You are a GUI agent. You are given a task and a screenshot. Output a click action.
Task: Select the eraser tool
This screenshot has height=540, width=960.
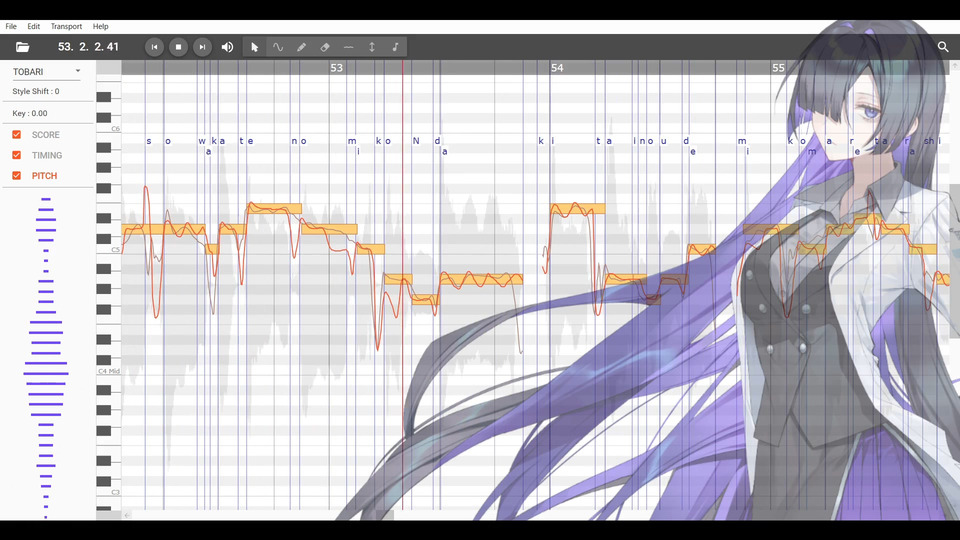pyautogui.click(x=325, y=47)
